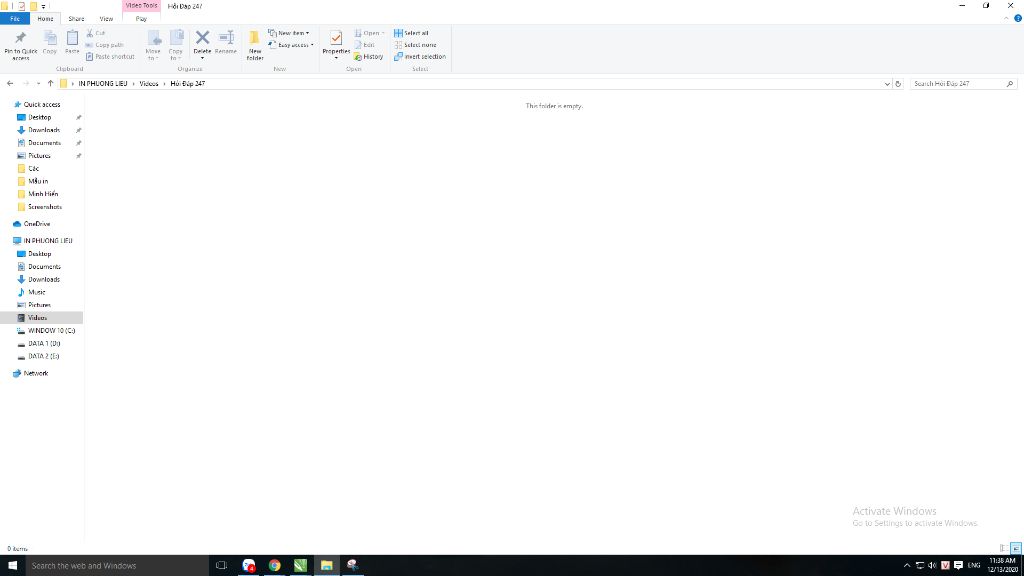Viewport: 1024px width, 576px height.
Task: Open the Copy to command
Action: click(176, 44)
